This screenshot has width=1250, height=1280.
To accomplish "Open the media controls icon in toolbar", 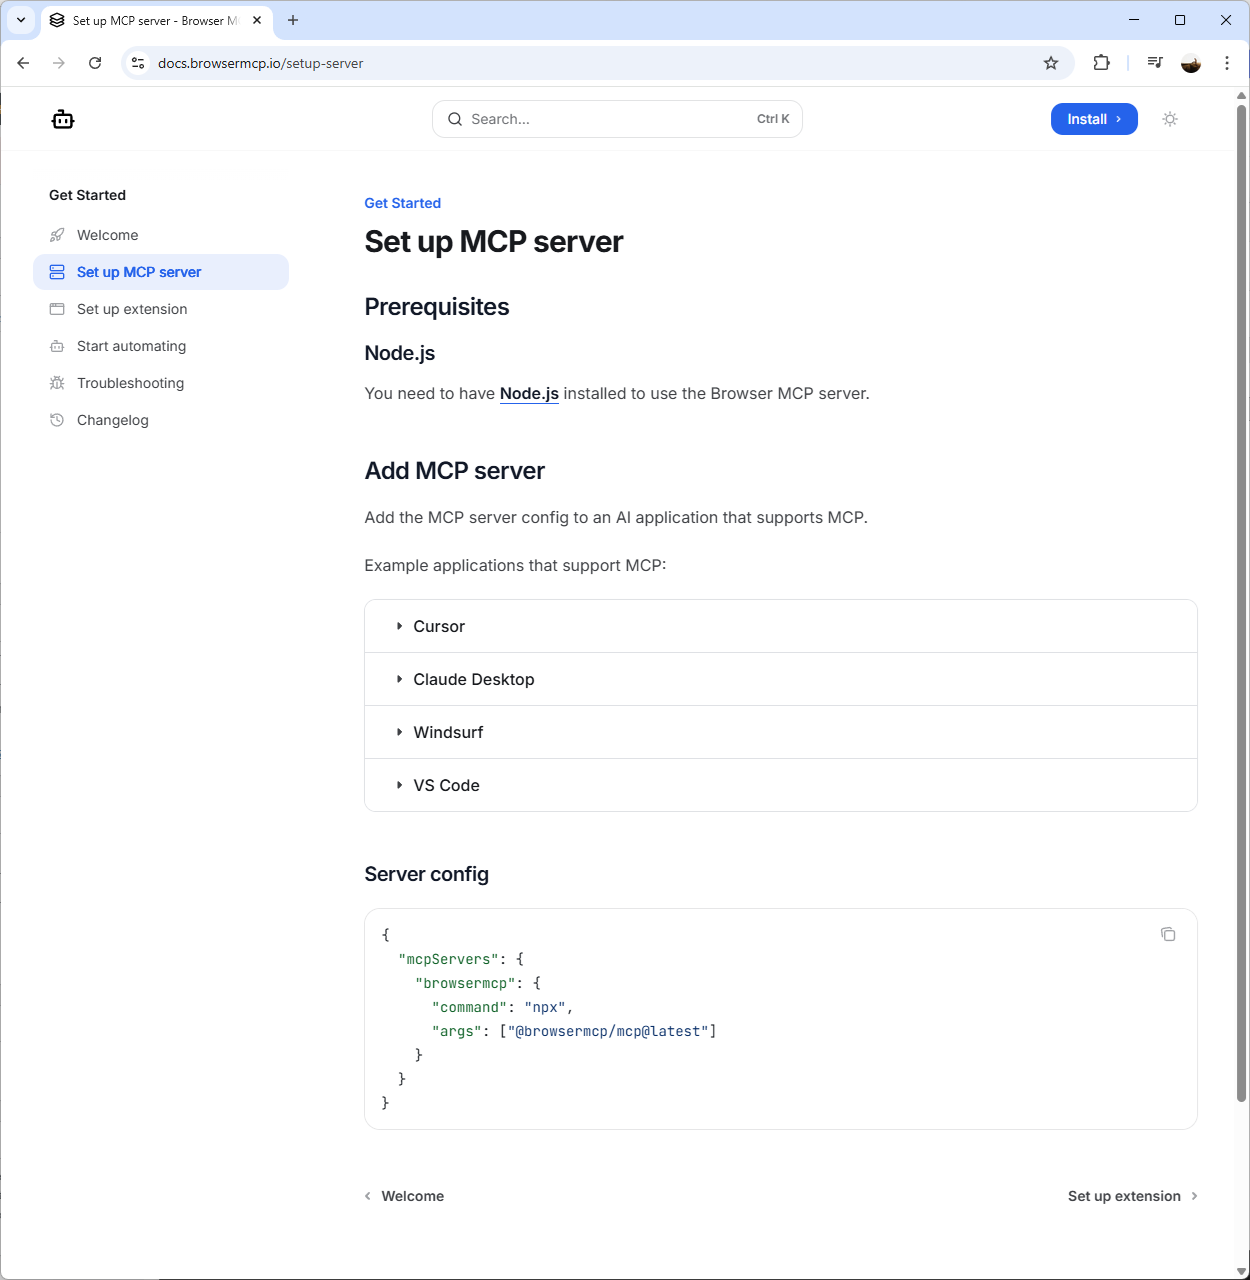I will coord(1155,63).
